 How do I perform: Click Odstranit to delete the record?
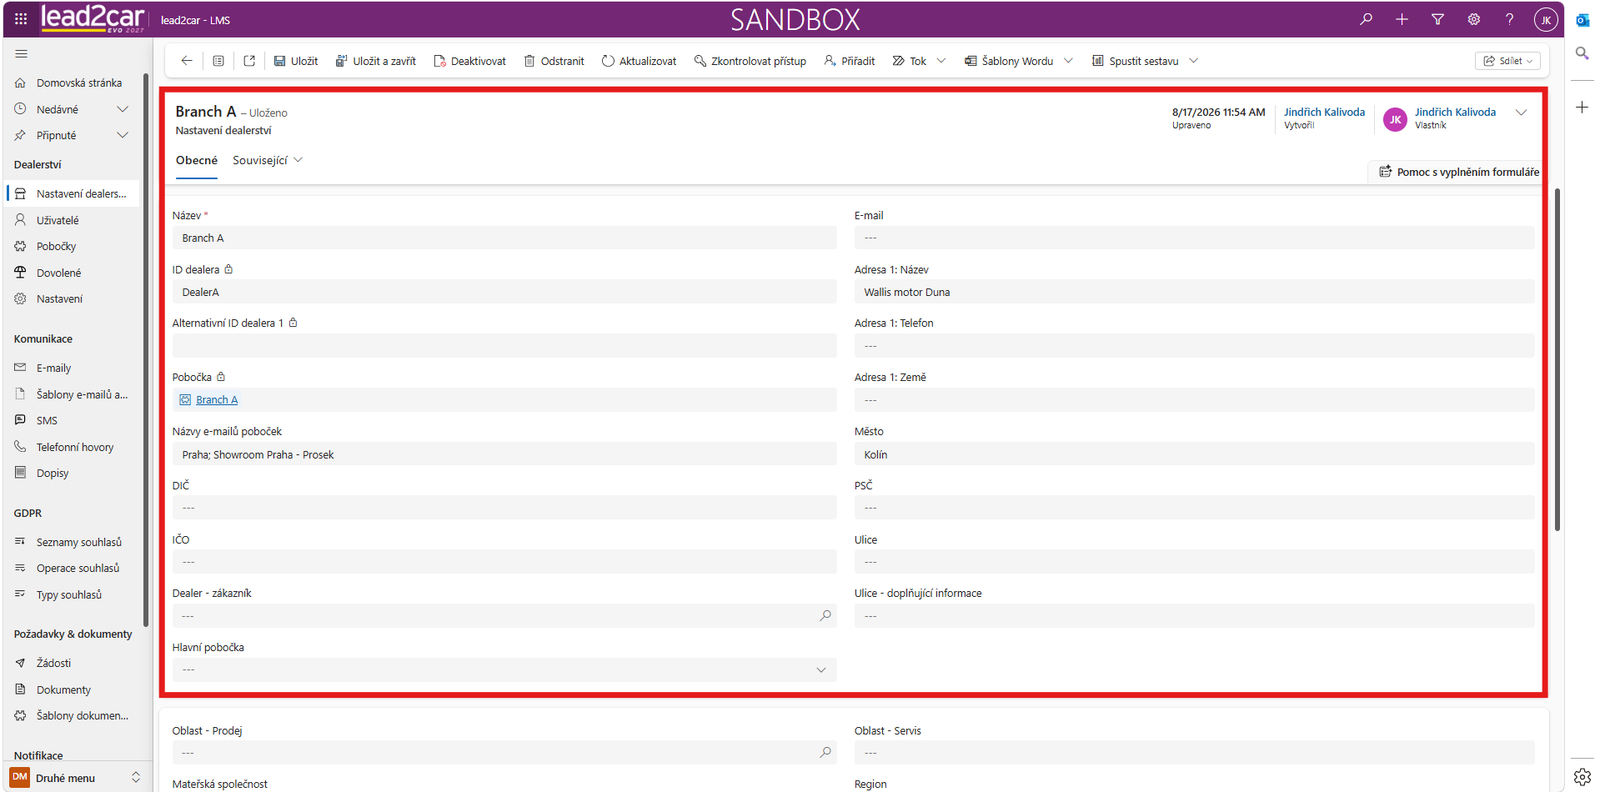554,61
